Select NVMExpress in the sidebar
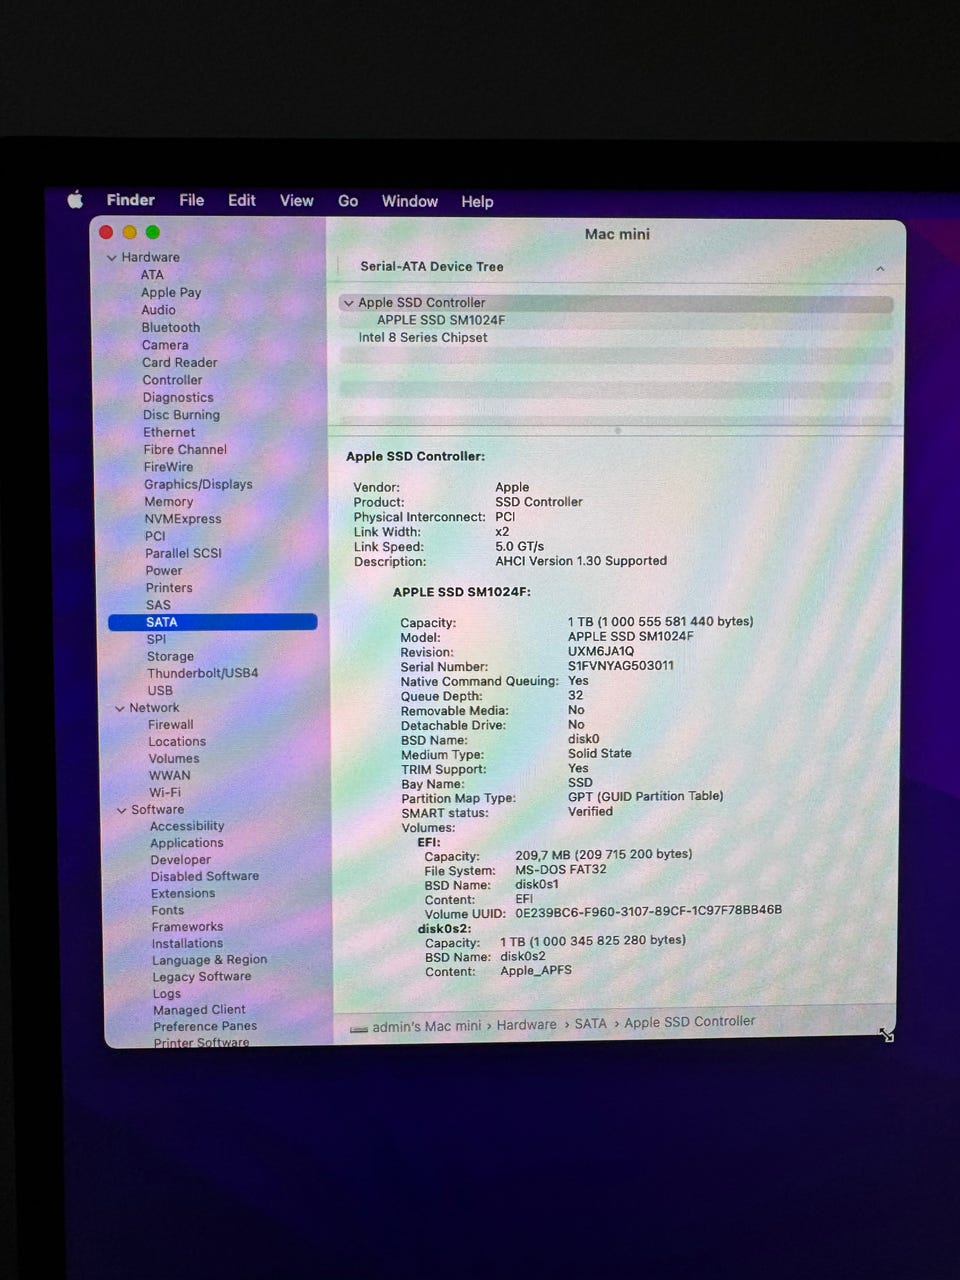Screen dimensions: 960x1280 pos(183,519)
